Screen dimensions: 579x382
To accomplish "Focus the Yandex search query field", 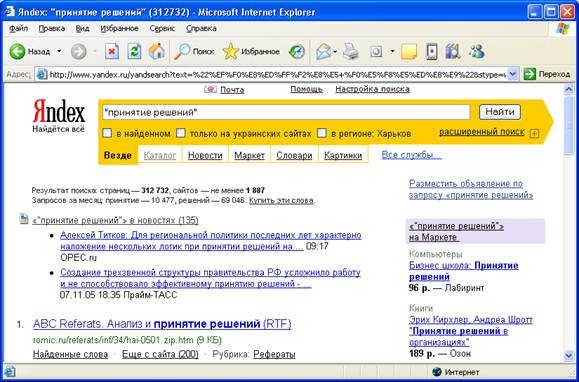I will 286,113.
